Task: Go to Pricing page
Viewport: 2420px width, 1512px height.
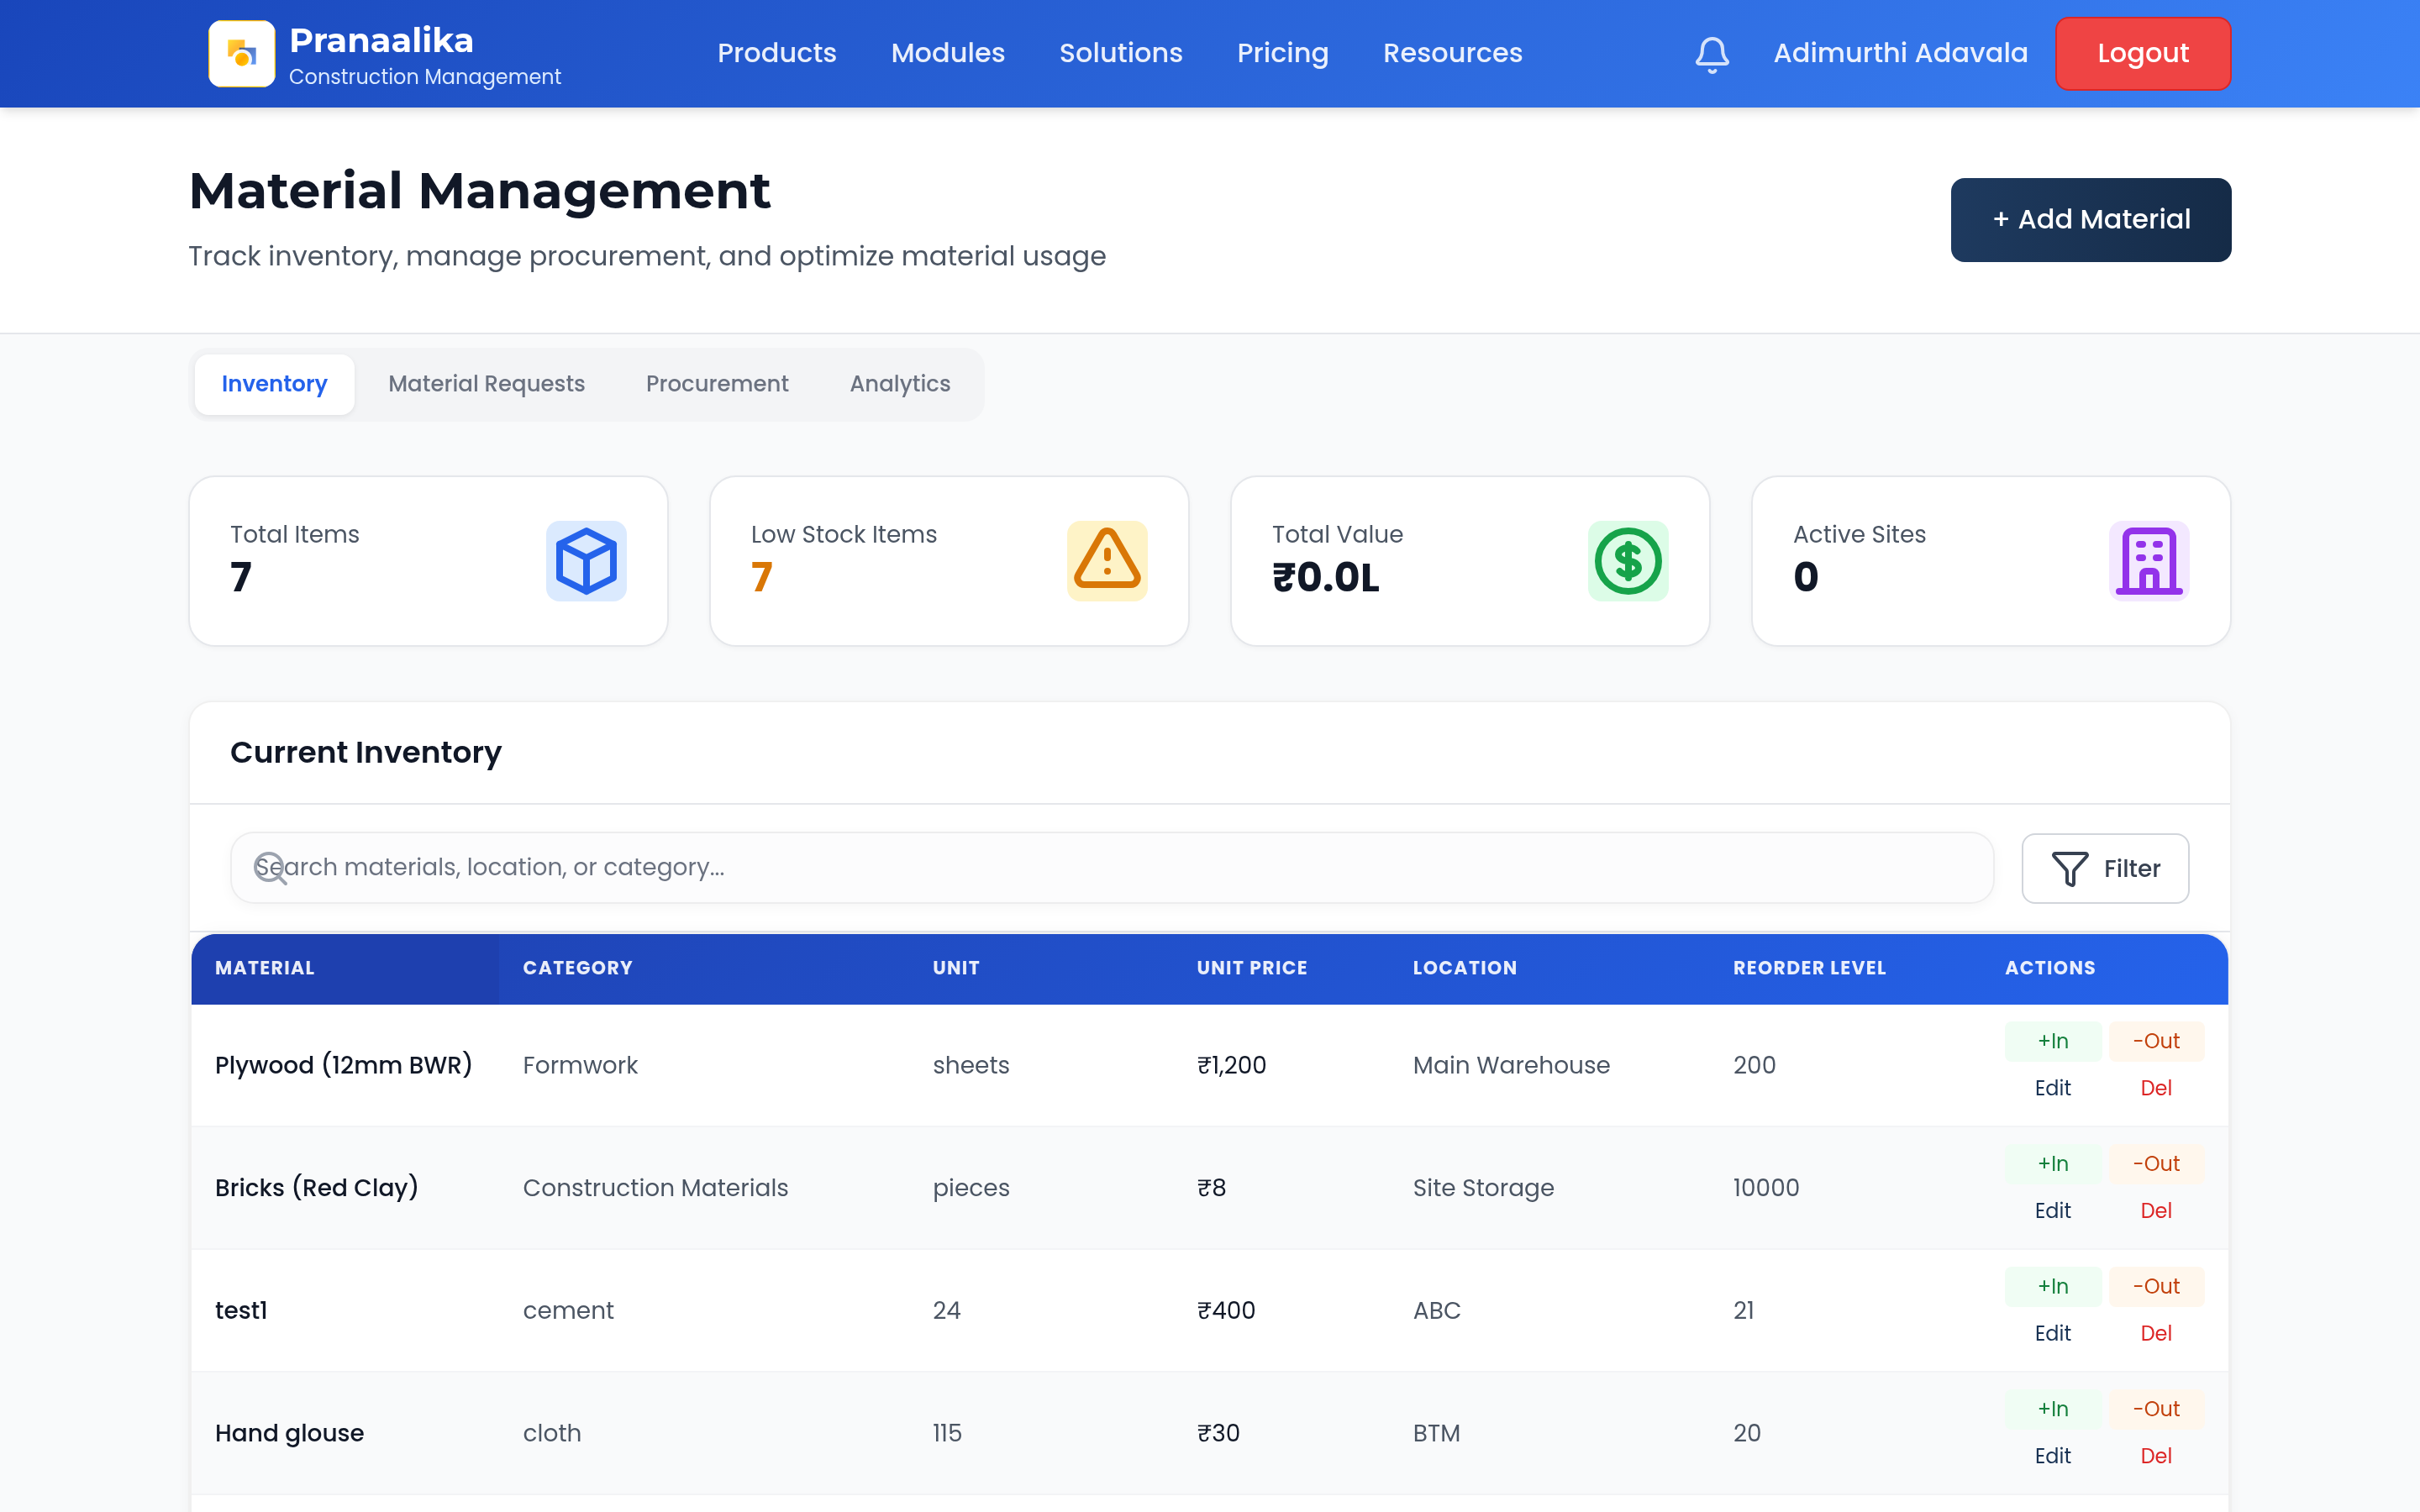Action: click(x=1283, y=53)
